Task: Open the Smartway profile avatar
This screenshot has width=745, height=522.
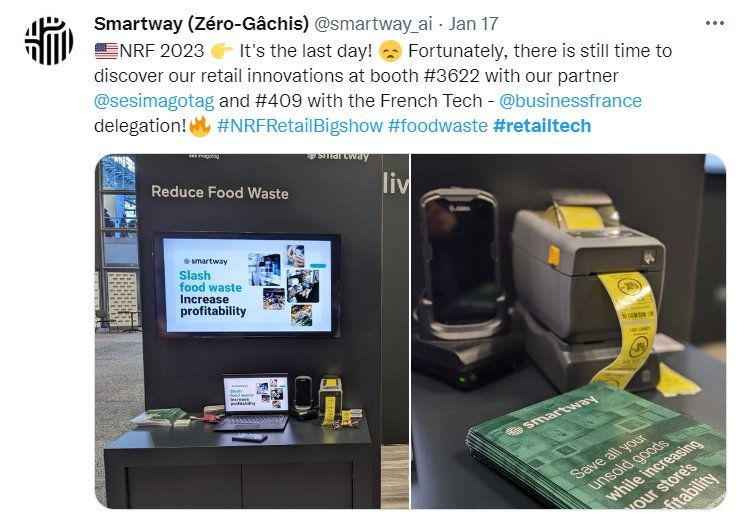Action: coord(49,40)
